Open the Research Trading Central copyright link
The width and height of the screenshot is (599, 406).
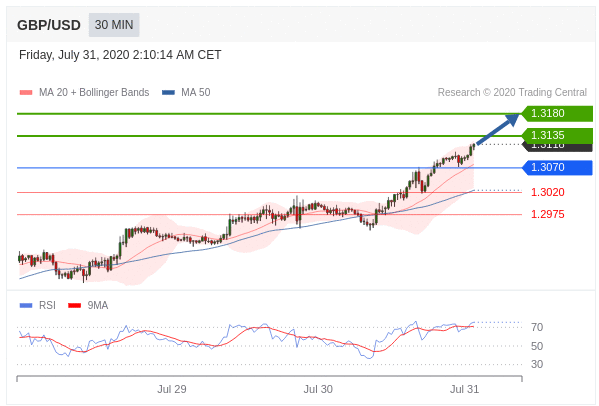tap(512, 92)
